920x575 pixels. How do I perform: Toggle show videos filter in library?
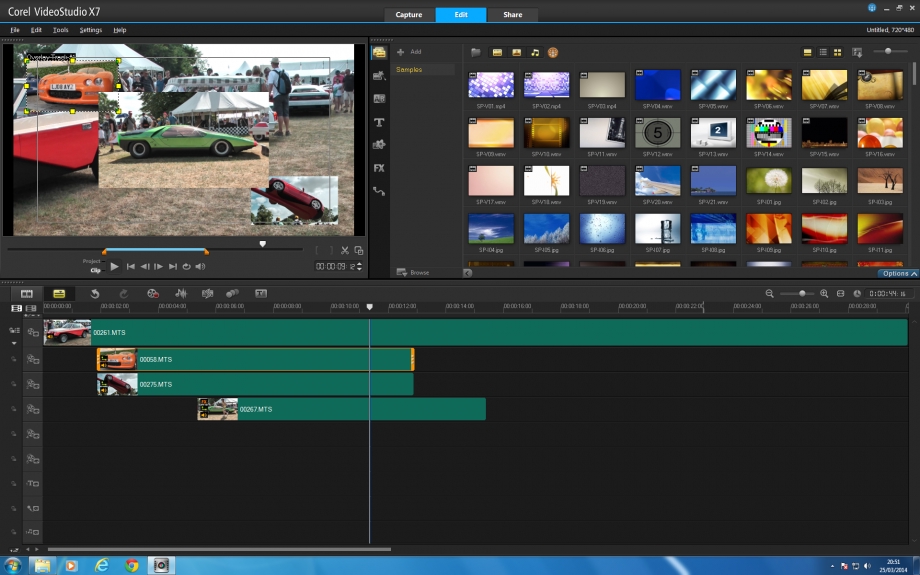click(x=496, y=52)
